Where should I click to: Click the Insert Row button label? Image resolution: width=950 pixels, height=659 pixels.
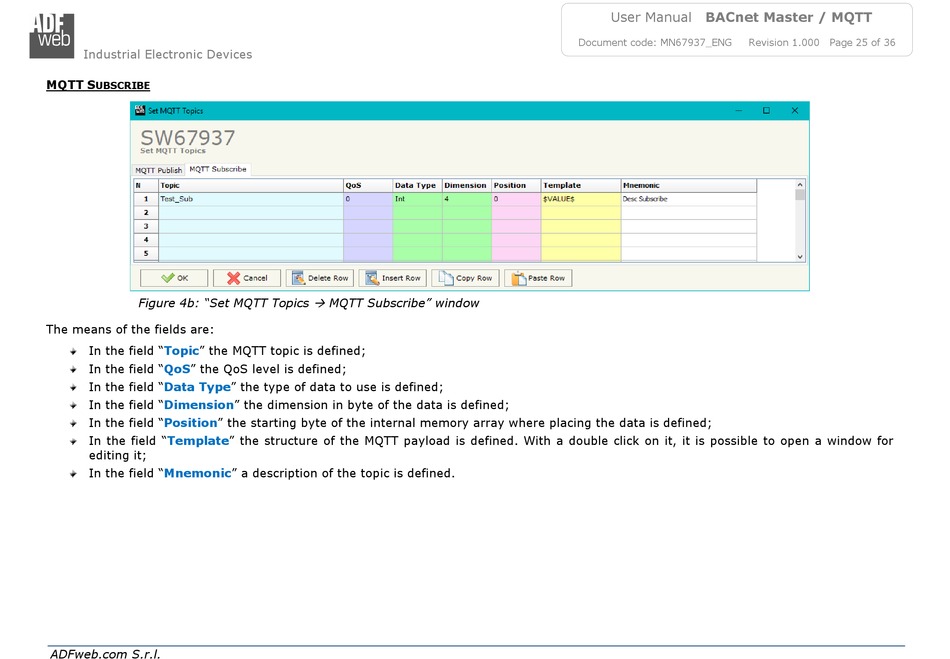(401, 278)
